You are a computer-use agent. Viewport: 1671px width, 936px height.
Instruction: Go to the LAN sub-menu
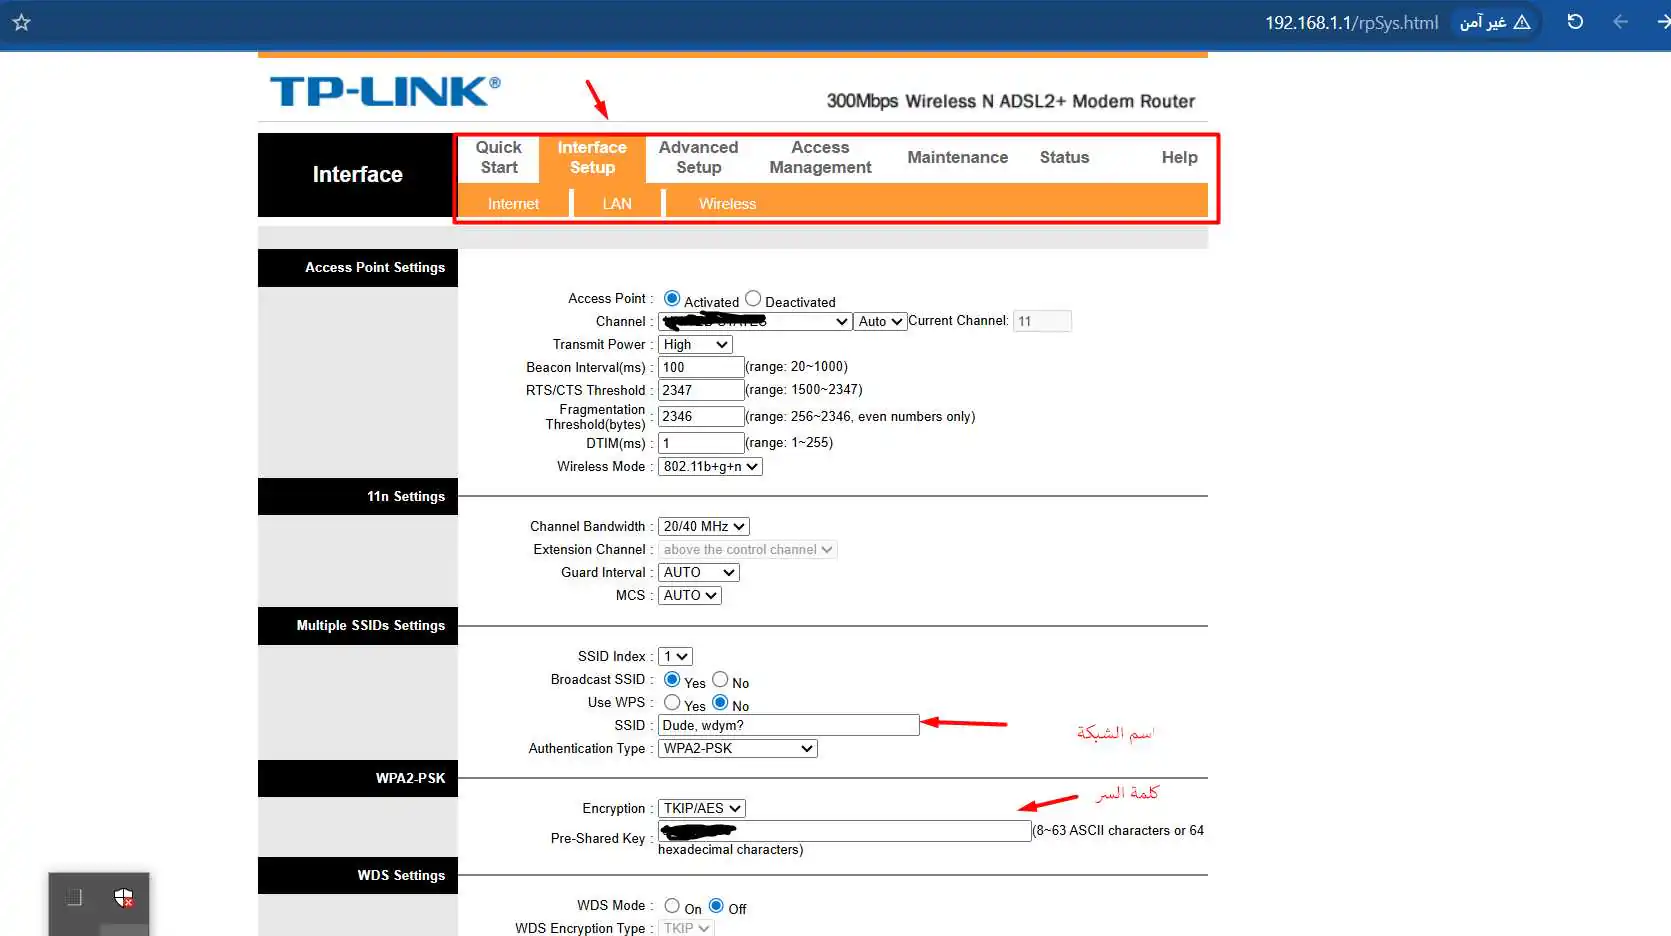pyautogui.click(x=616, y=204)
